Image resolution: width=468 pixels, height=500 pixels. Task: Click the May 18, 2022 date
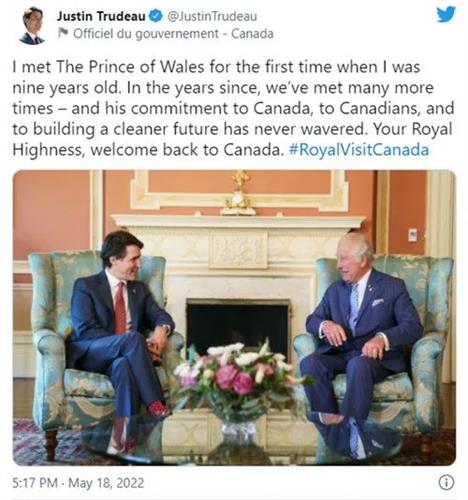pyautogui.click(x=106, y=483)
